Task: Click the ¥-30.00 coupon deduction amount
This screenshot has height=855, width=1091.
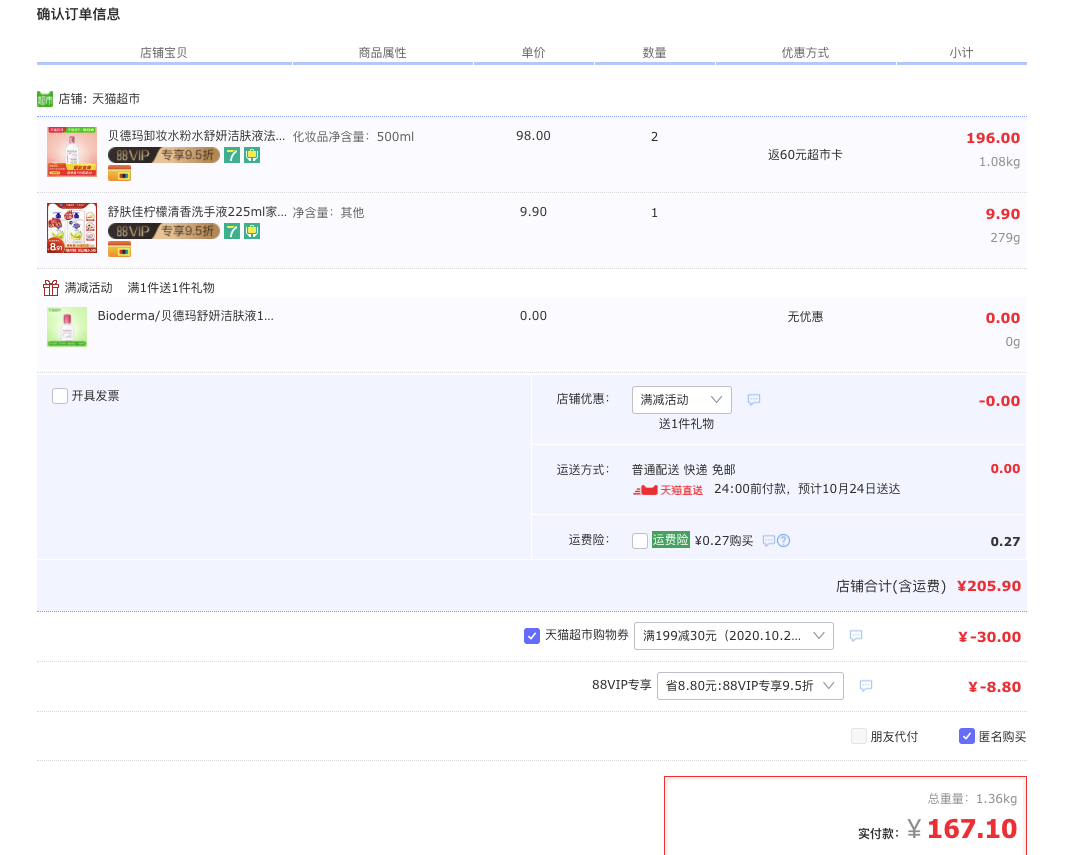Action: pyautogui.click(x=989, y=637)
